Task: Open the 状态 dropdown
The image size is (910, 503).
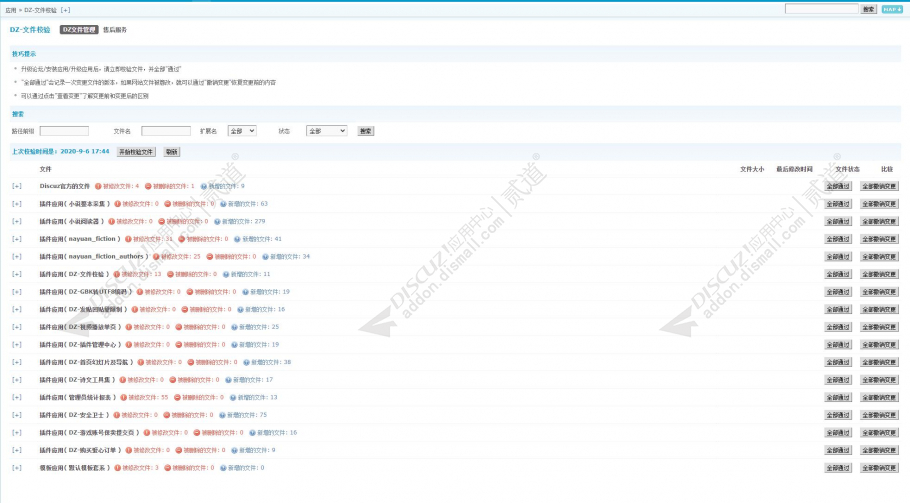Action: coord(327,131)
